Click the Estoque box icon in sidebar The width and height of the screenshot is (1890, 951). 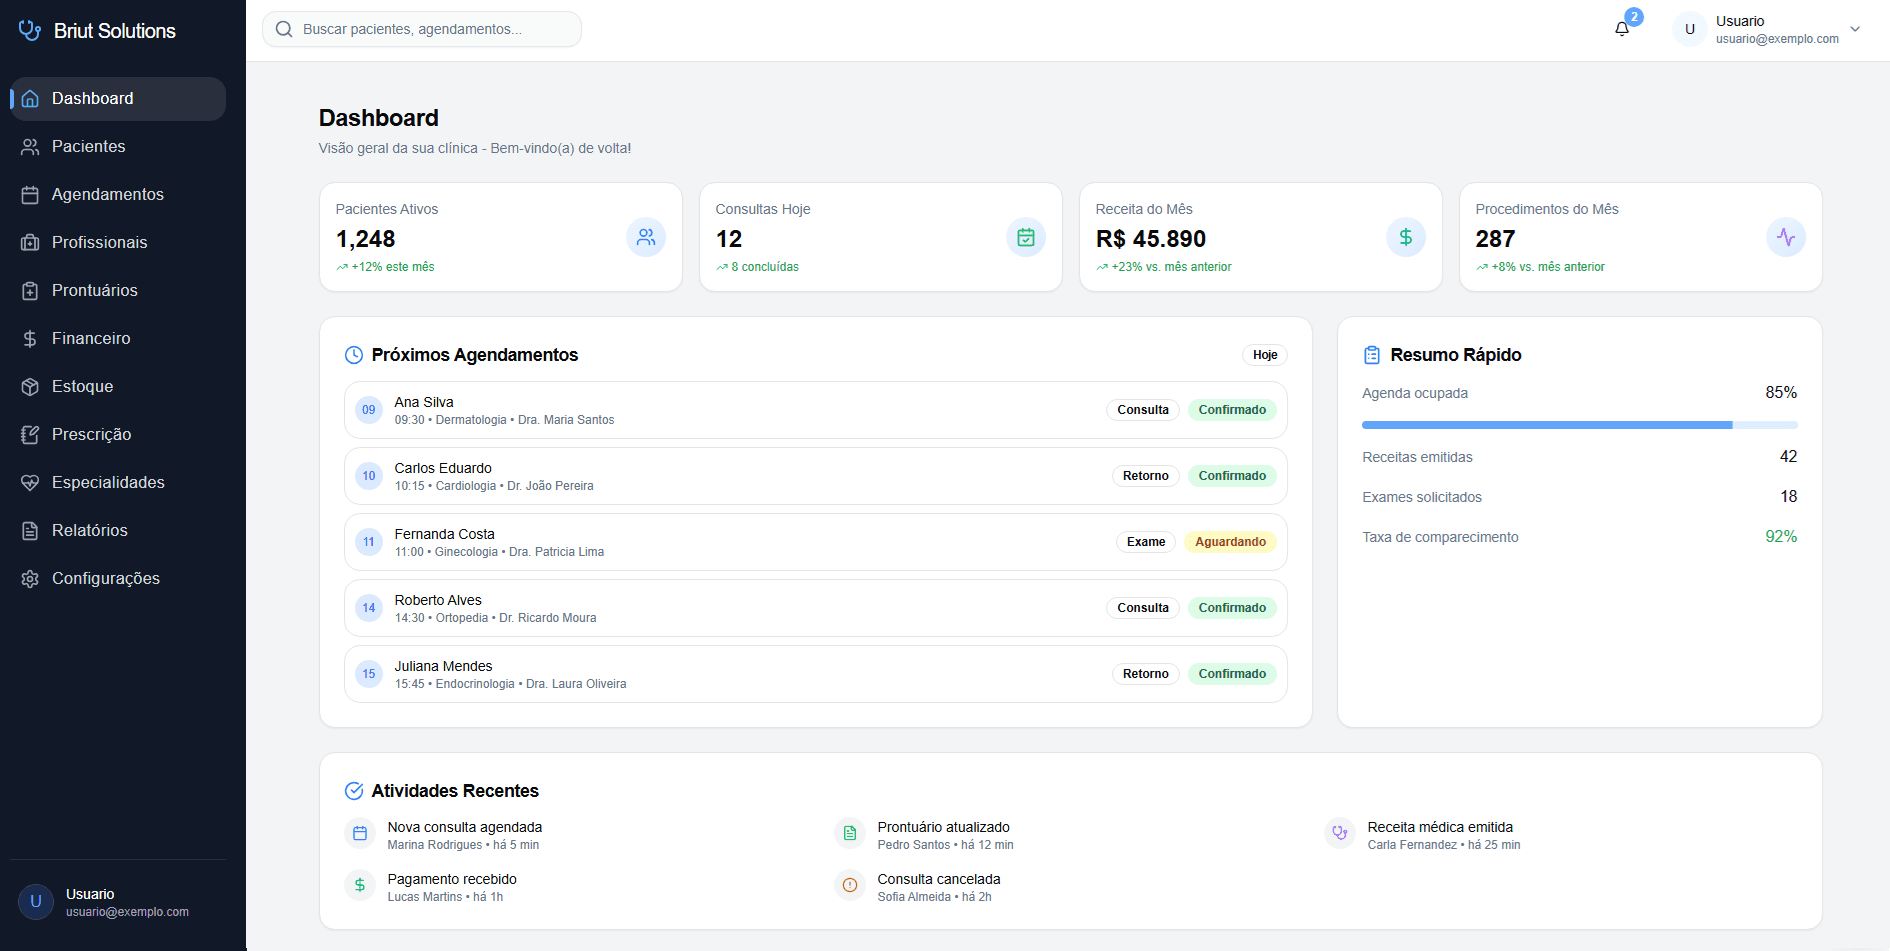coord(30,386)
